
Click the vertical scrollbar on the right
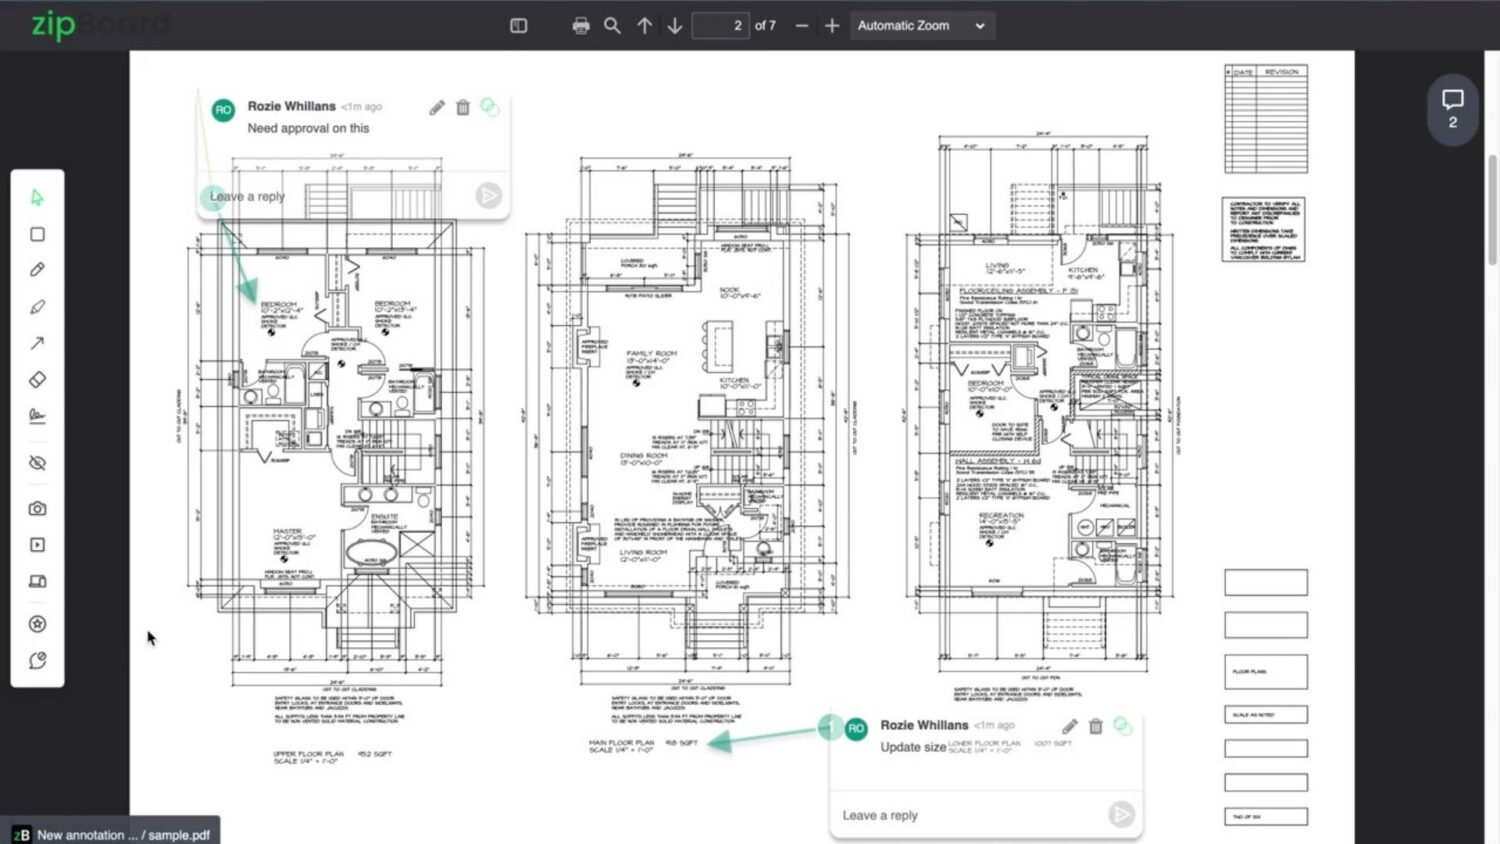[1492, 210]
